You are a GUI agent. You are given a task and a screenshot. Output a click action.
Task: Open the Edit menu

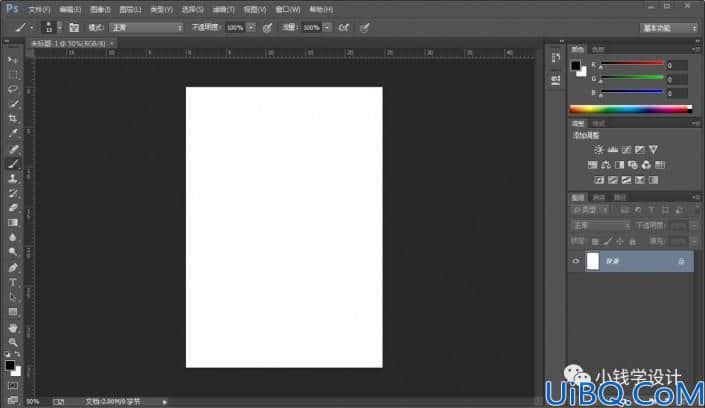(x=70, y=9)
